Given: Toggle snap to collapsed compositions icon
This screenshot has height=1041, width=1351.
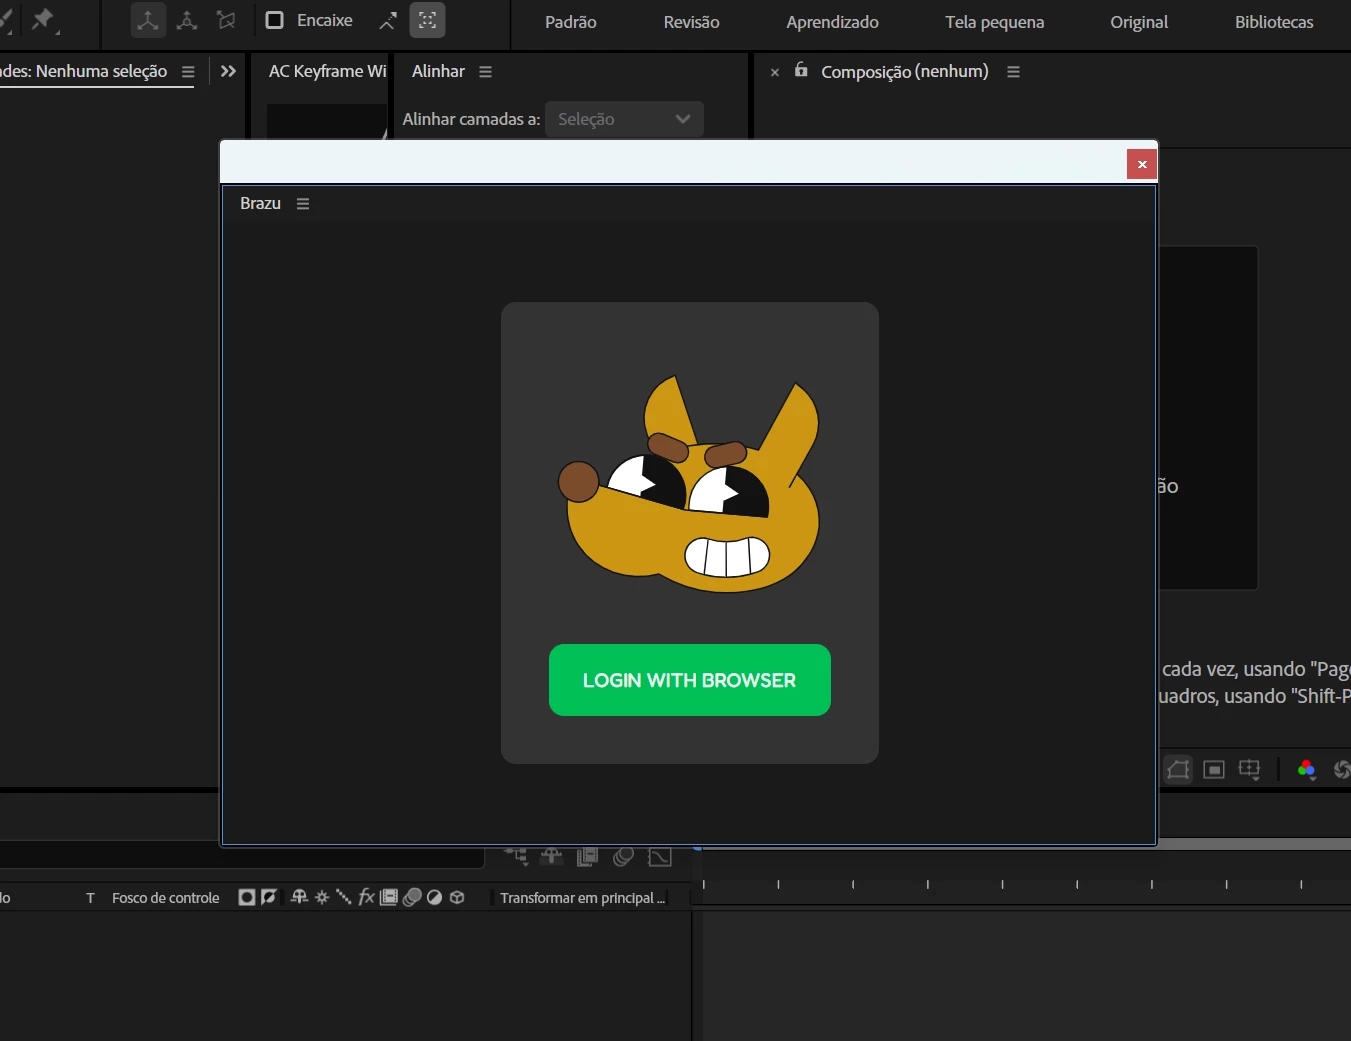Looking at the screenshot, I should (427, 20).
